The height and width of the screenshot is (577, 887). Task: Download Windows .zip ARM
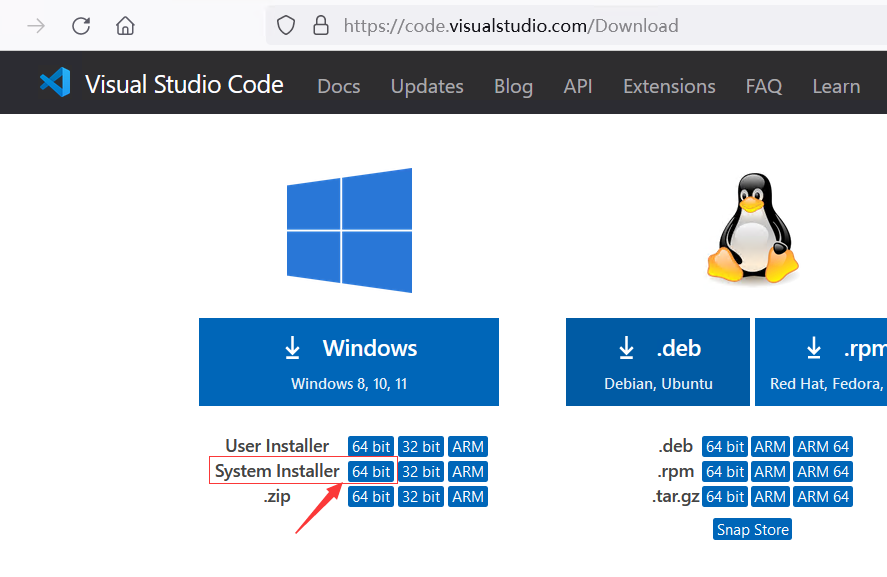tap(468, 497)
